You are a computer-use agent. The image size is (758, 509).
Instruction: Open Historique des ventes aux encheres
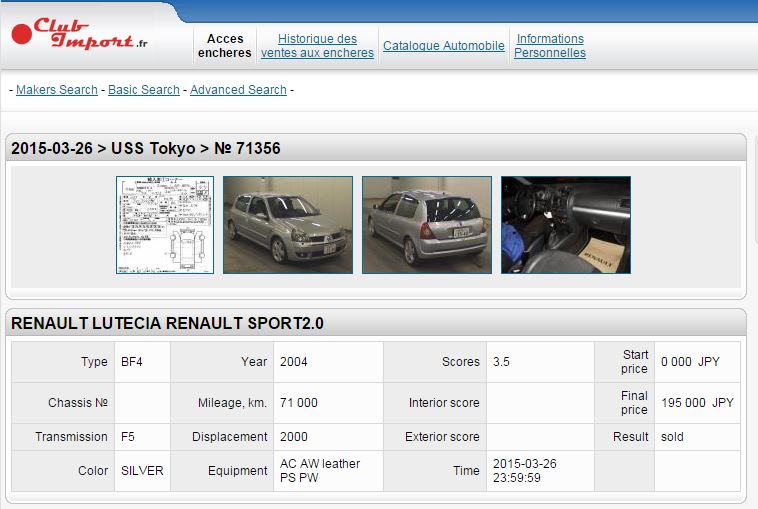(x=317, y=46)
